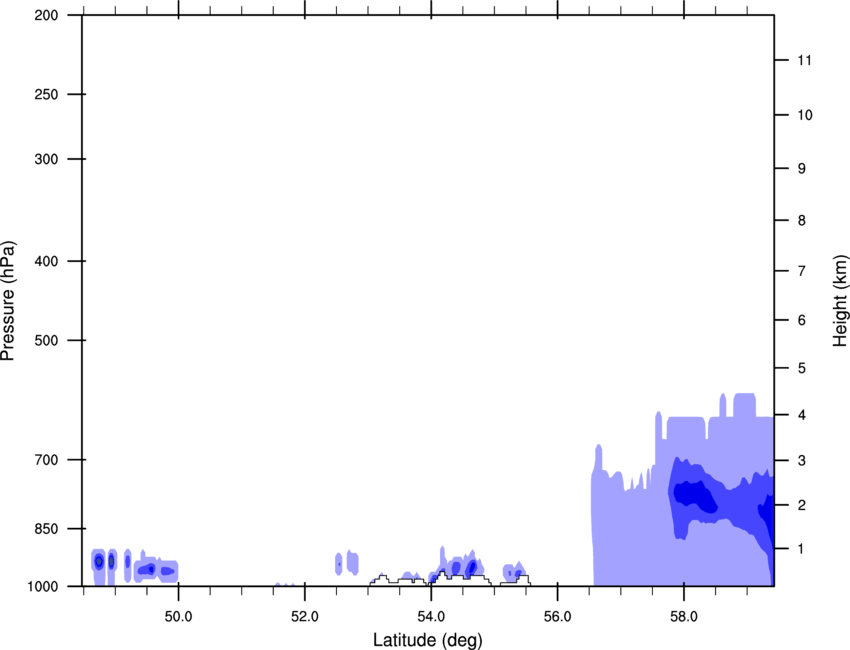Screen dimensions: 850x650
Task: Click height tick label '11'
Action: click(x=804, y=60)
